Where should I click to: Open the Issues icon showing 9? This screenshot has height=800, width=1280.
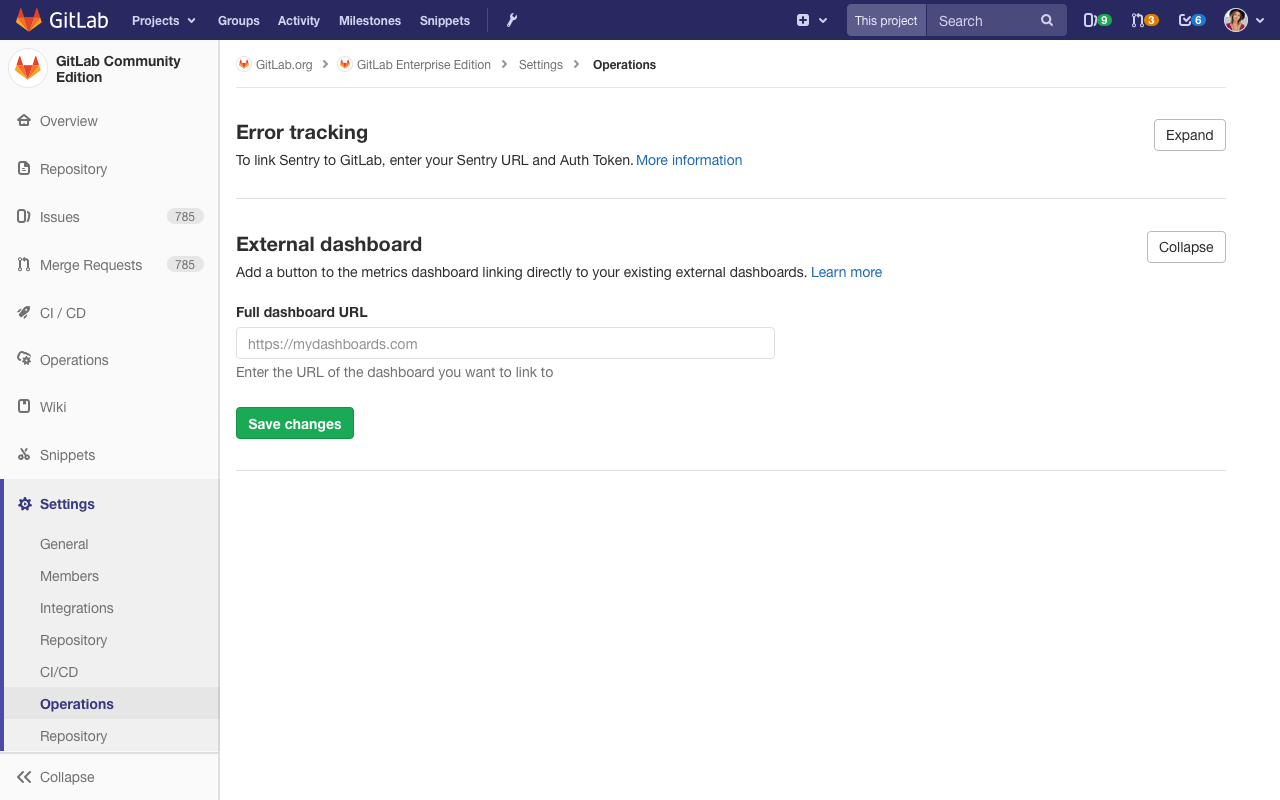[x=1096, y=20]
